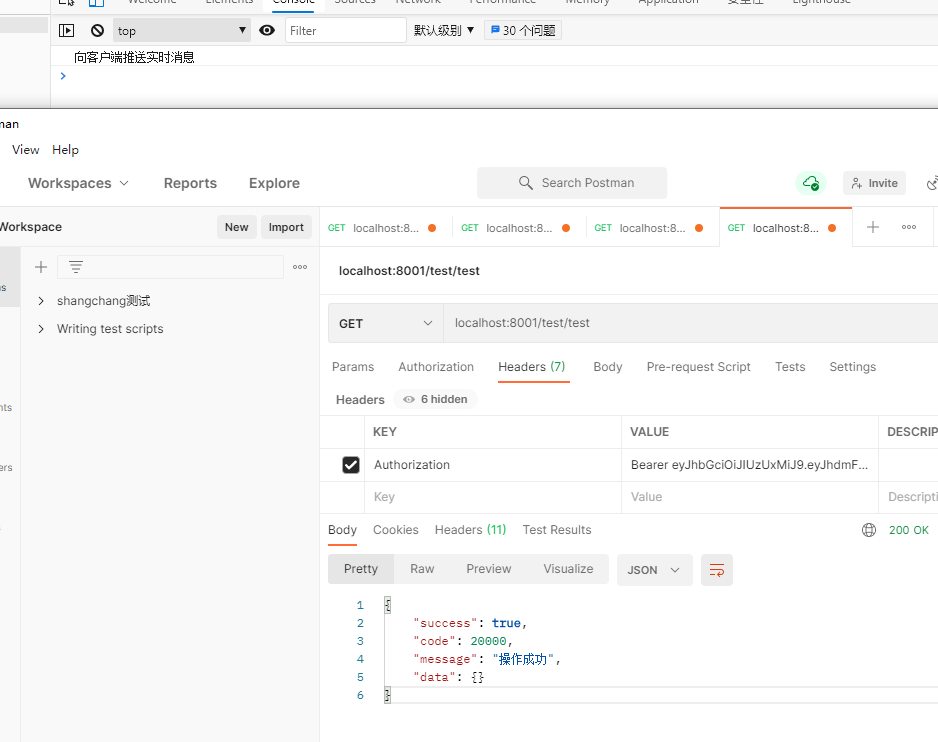
Task: Toggle live expression eye icon
Action: [x=267, y=31]
